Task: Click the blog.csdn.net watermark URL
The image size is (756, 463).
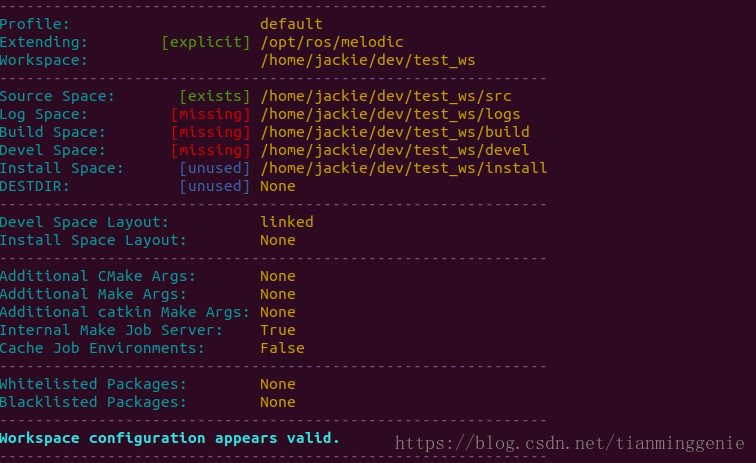Action: click(569, 442)
